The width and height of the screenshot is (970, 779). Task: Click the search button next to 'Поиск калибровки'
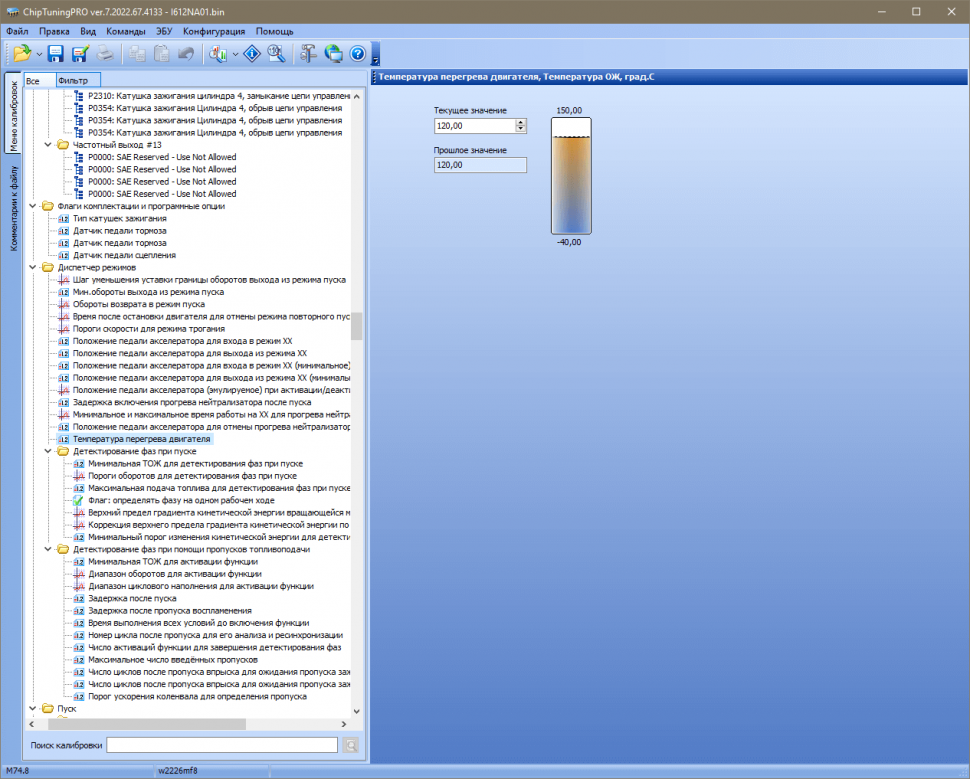pos(350,745)
